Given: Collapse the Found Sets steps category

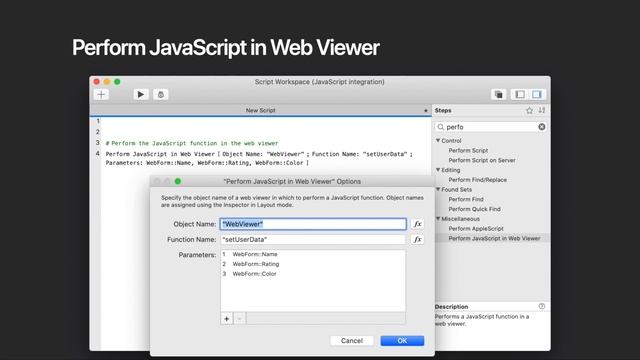Looking at the screenshot, I should click(438, 189).
